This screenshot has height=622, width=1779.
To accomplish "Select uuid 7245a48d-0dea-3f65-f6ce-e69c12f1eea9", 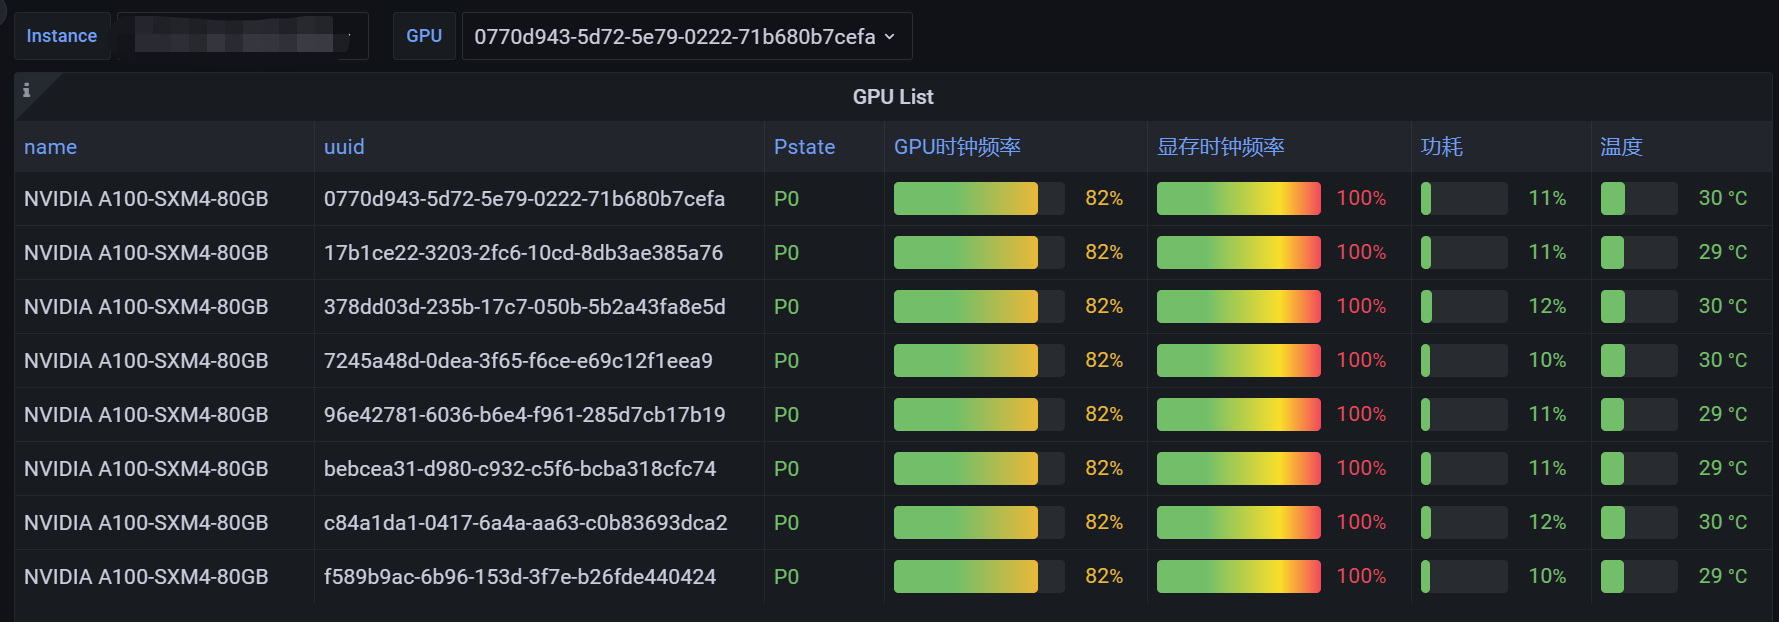I will point(518,361).
